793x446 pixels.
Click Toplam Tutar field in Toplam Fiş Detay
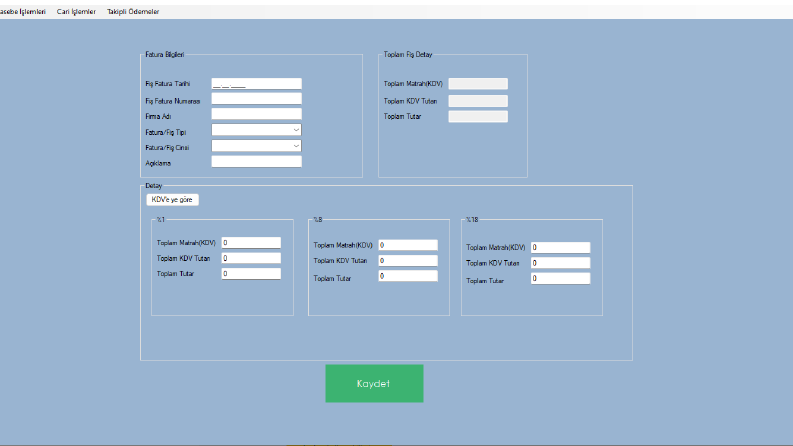point(478,117)
